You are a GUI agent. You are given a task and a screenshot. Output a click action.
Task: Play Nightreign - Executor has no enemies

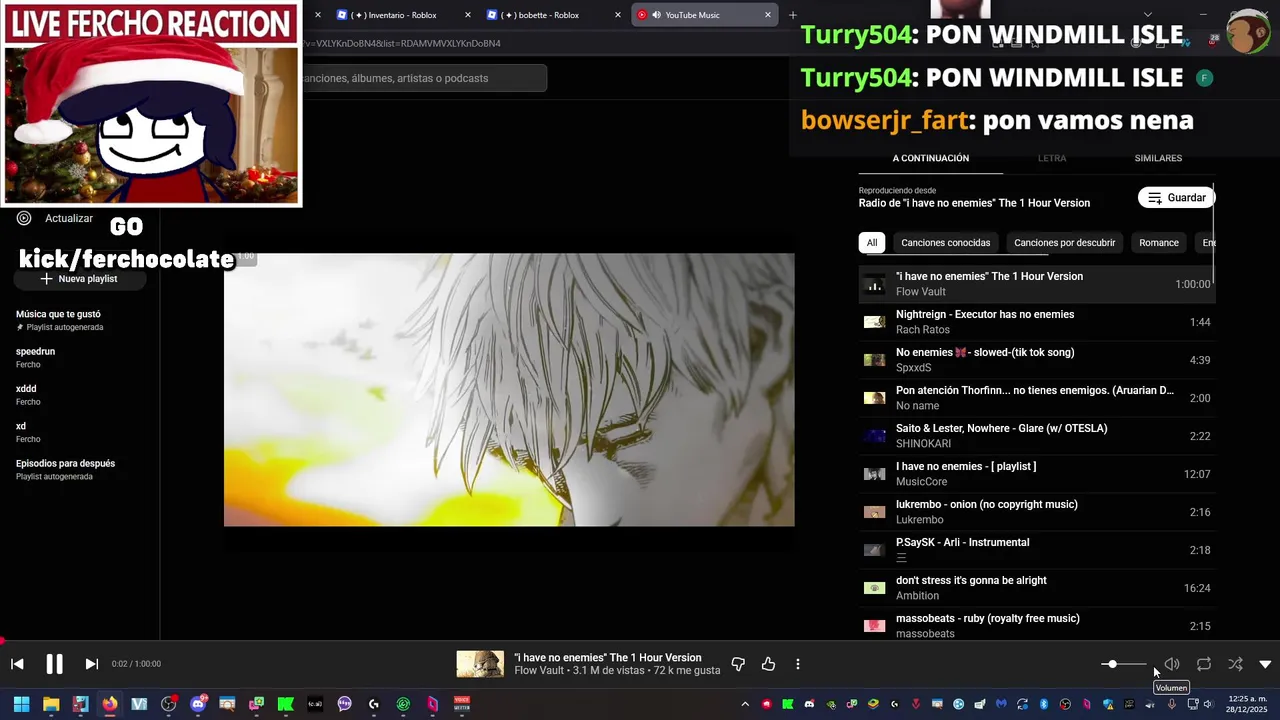pyautogui.click(x=1037, y=322)
